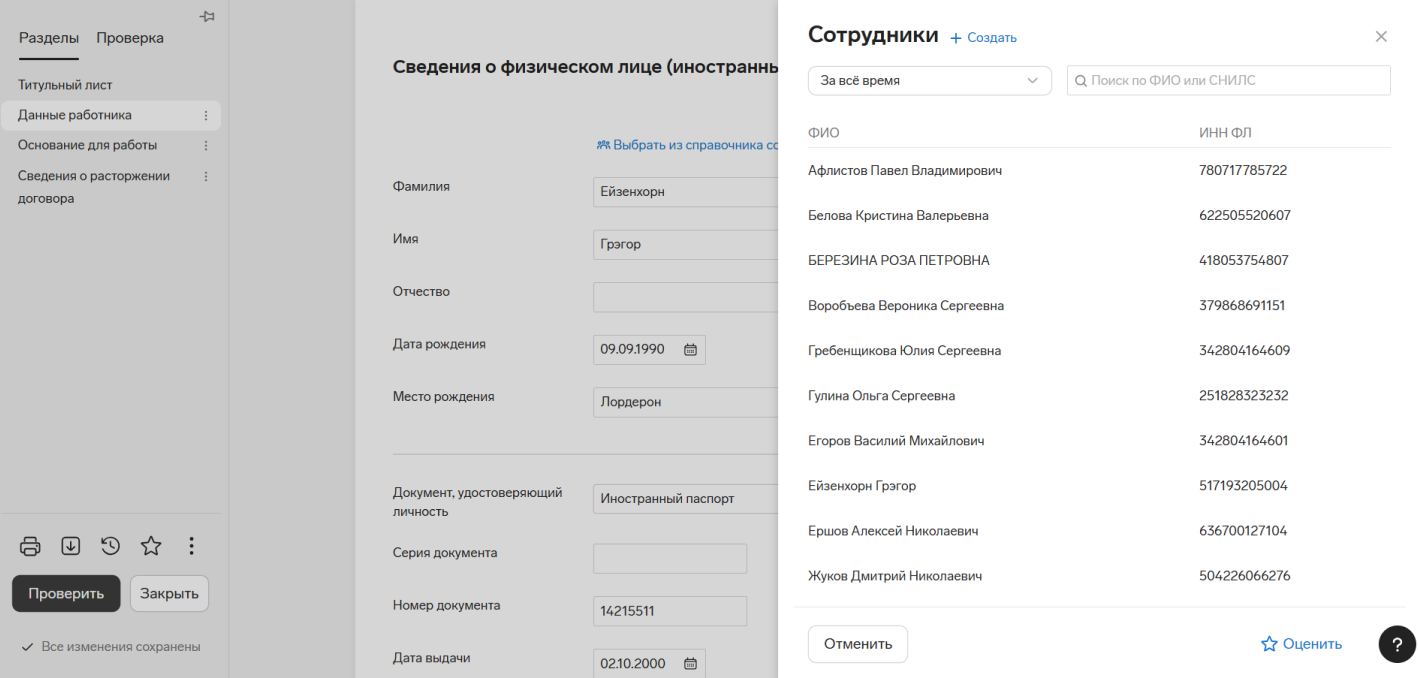Screen dimensions: 1418x678
Task: Open calendar for Дата выдачи field
Action: click(690, 663)
